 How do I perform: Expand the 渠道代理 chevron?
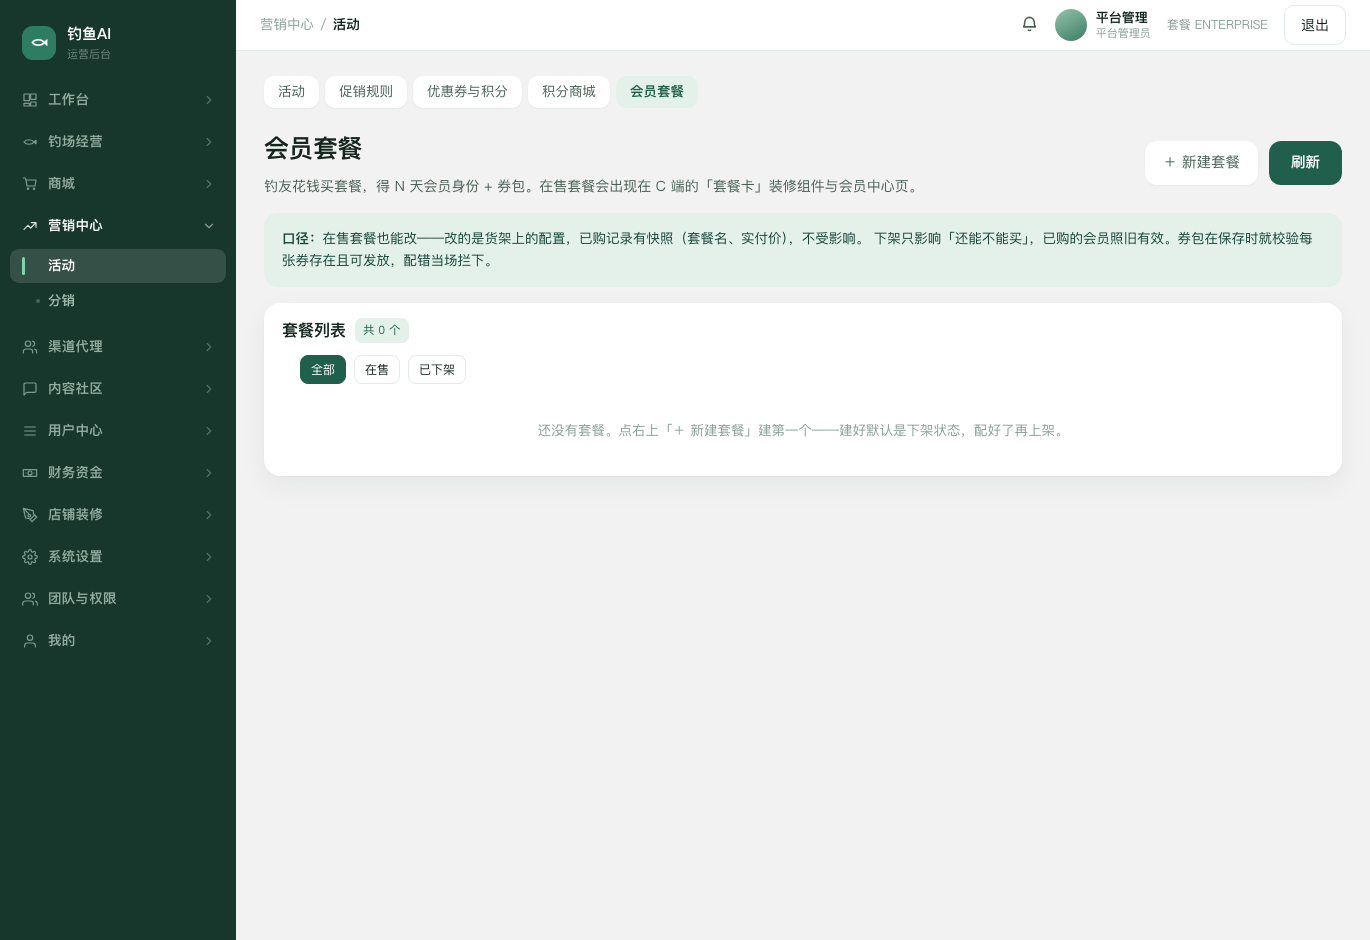(x=209, y=347)
